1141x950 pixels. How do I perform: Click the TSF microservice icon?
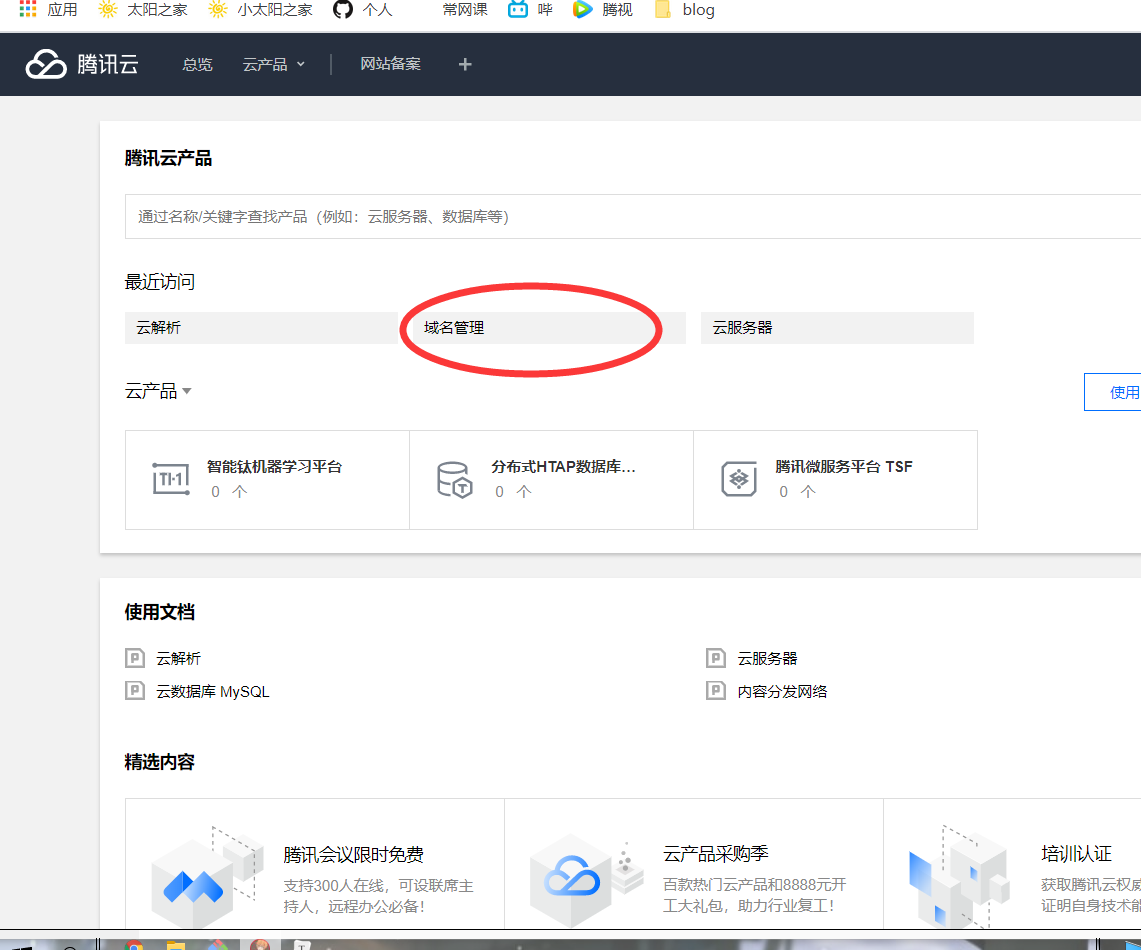pos(739,479)
